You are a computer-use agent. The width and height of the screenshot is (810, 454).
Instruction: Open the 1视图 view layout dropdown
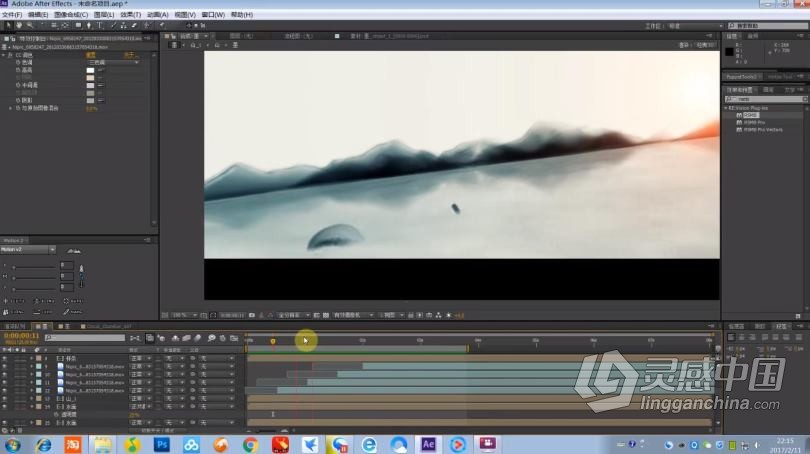392,315
